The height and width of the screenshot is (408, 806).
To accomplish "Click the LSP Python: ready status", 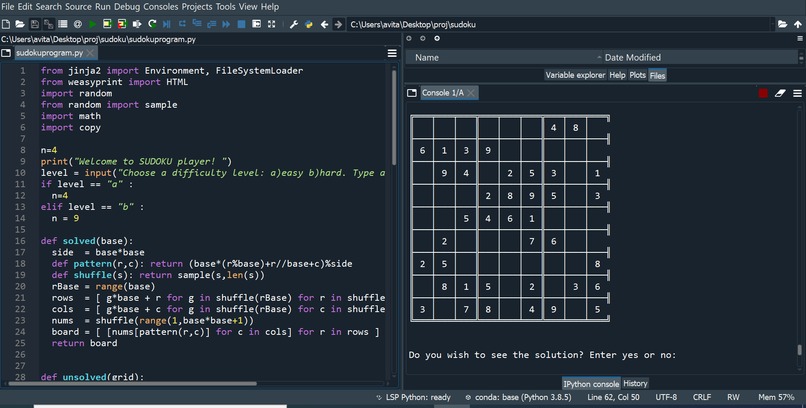I will pyautogui.click(x=413, y=397).
